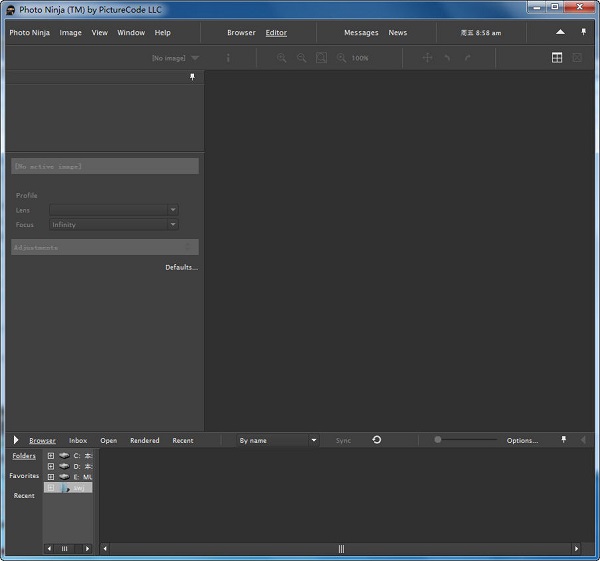Click the Defaults... button
The width and height of the screenshot is (600, 561).
pyautogui.click(x=181, y=268)
